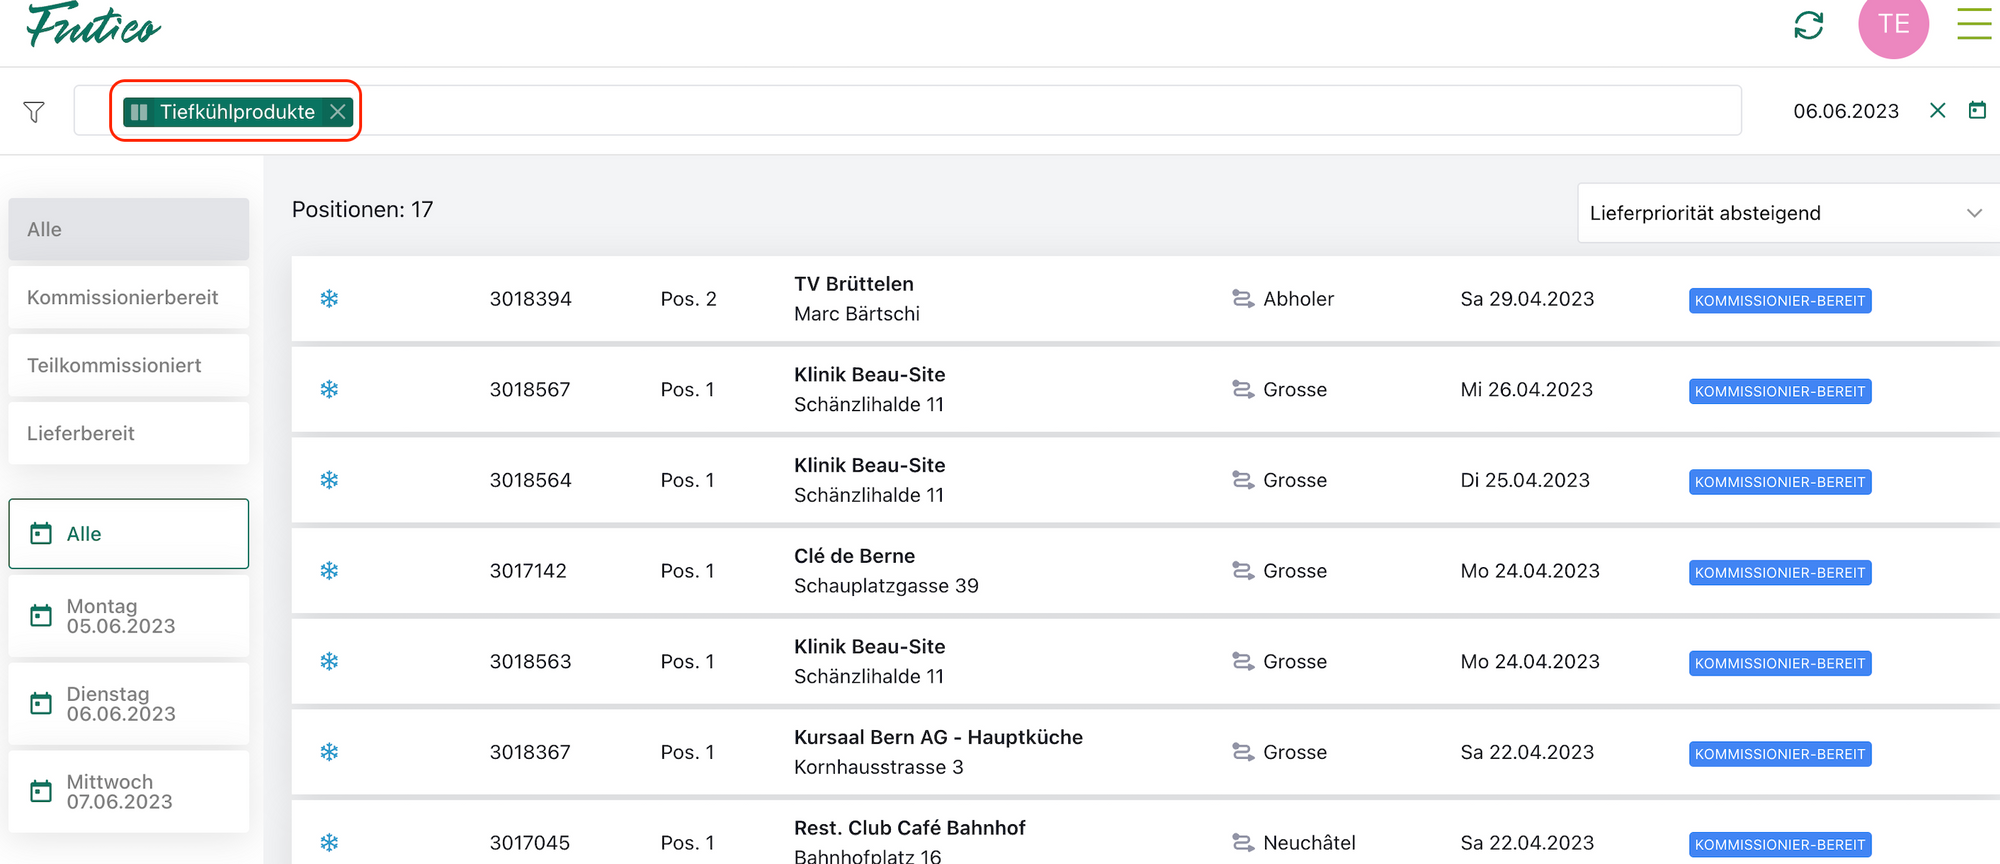Open Lieferpriorität absteigend sort dropdown

[x=1785, y=213]
